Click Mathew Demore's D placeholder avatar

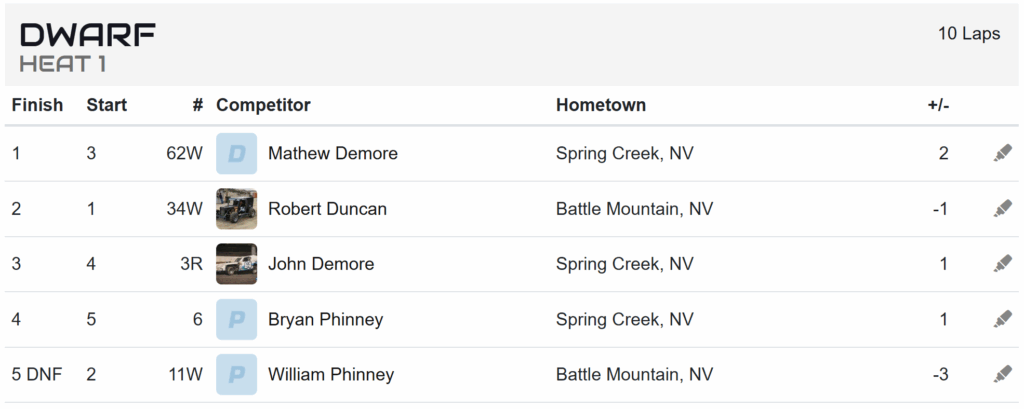(x=236, y=154)
